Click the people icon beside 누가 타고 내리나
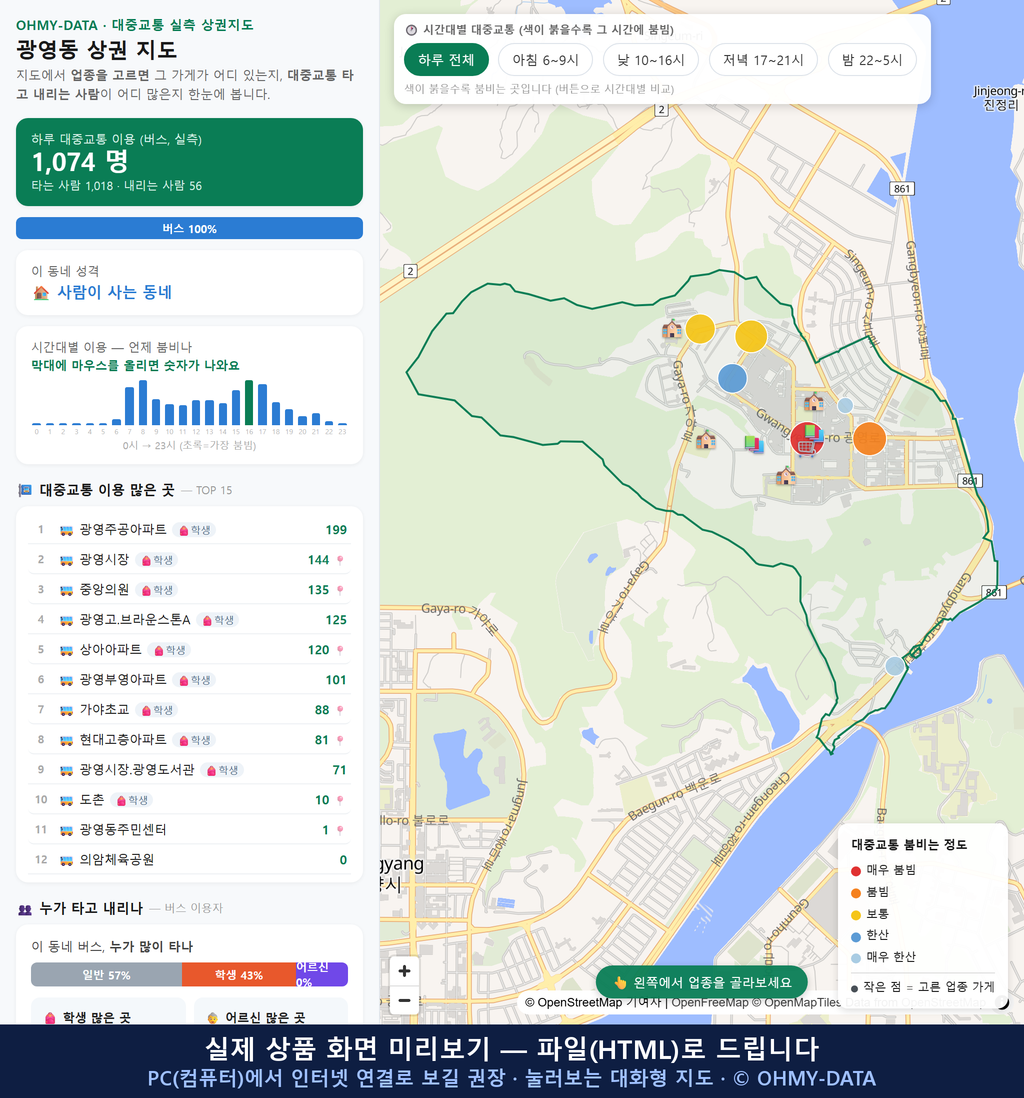 [25, 909]
